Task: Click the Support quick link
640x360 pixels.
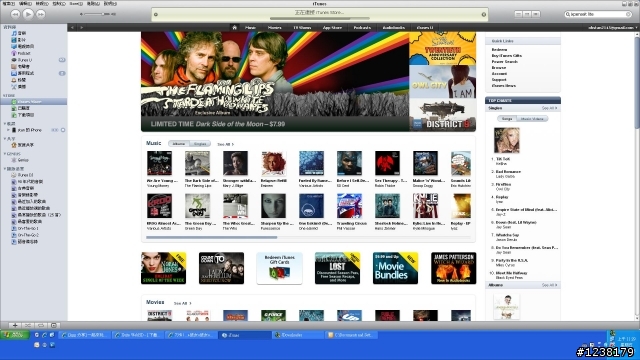Action: coord(499,80)
